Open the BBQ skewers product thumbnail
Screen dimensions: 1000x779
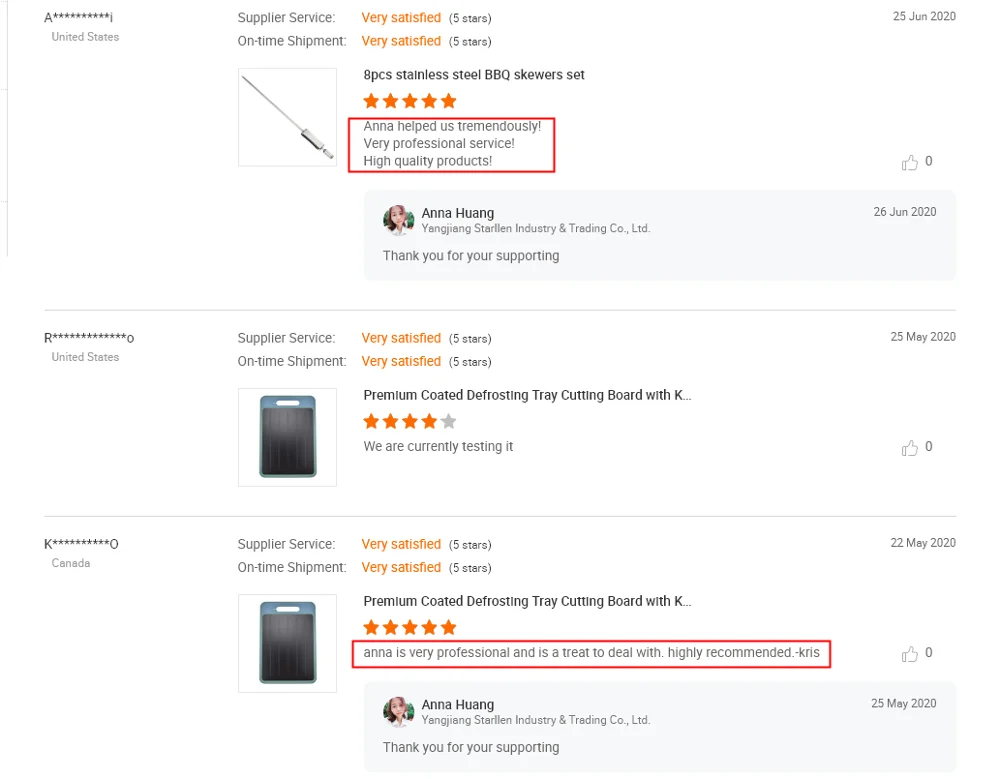[x=287, y=117]
